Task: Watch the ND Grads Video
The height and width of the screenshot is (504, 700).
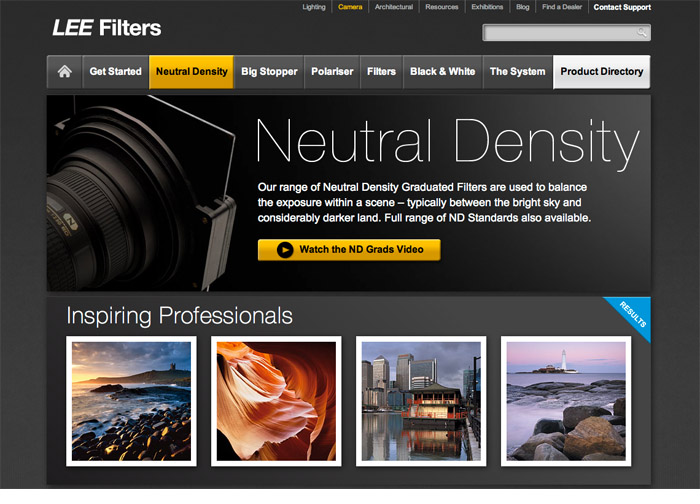Action: (349, 250)
